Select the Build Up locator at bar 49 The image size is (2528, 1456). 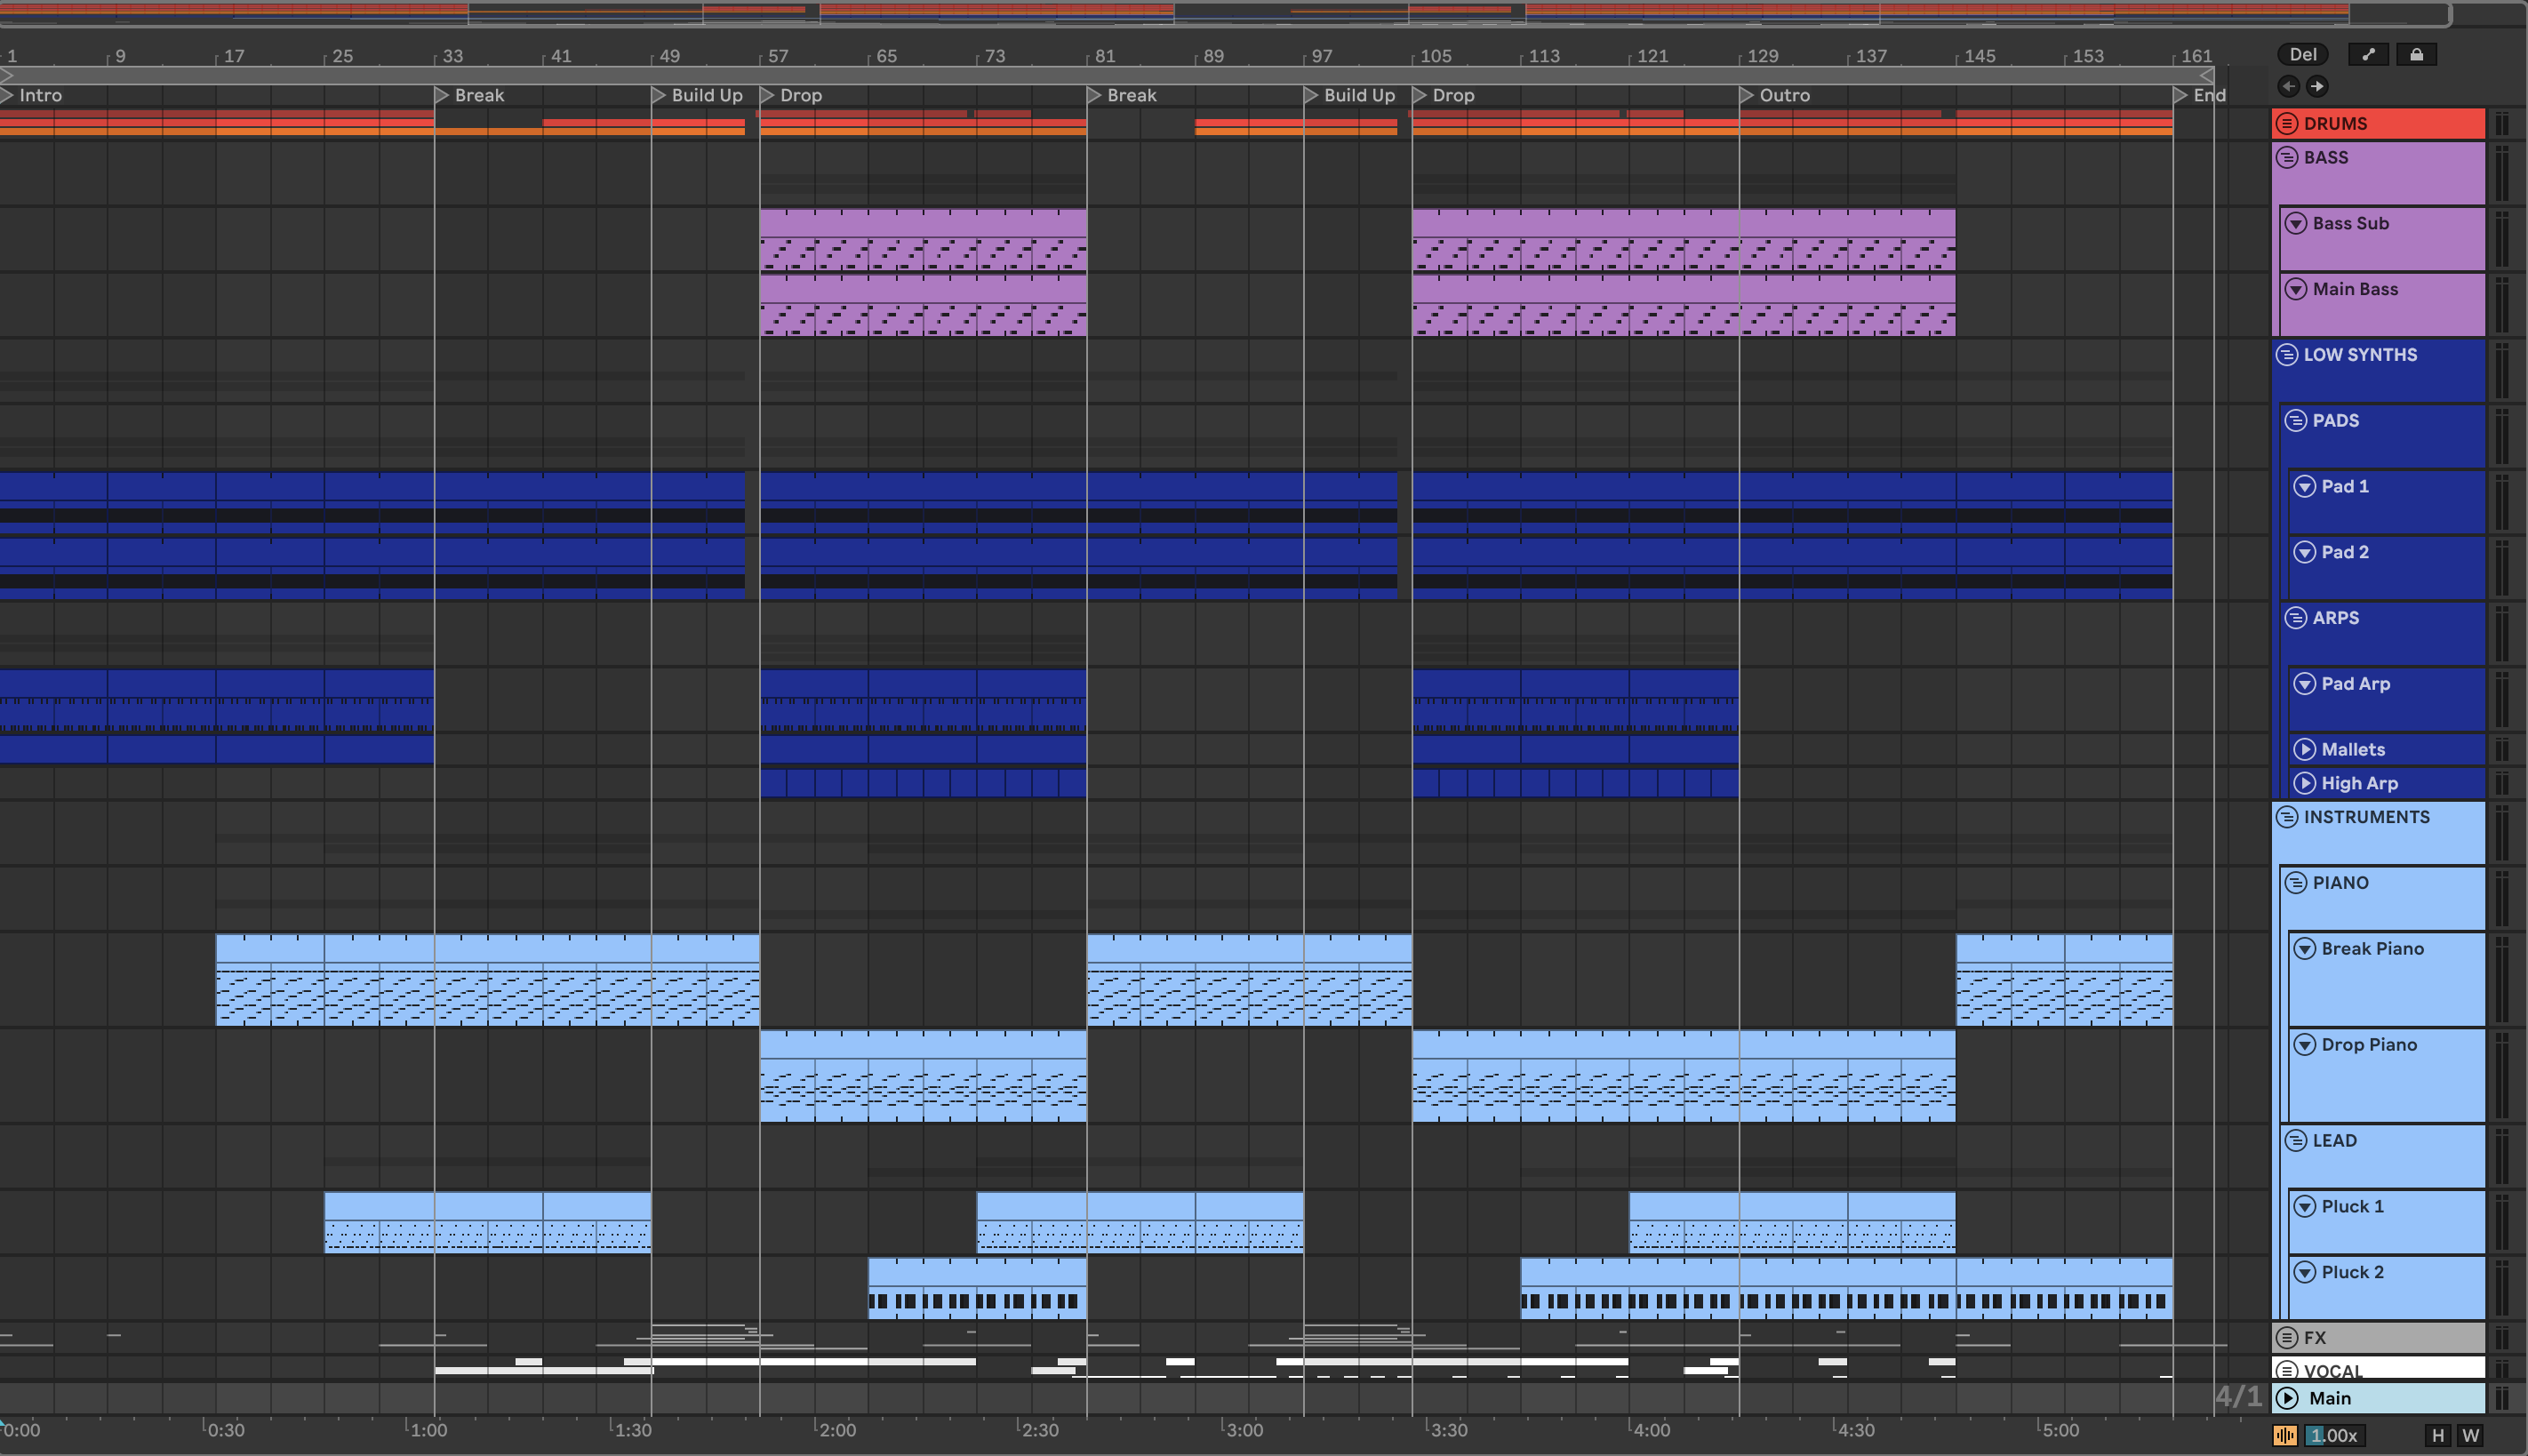click(659, 96)
